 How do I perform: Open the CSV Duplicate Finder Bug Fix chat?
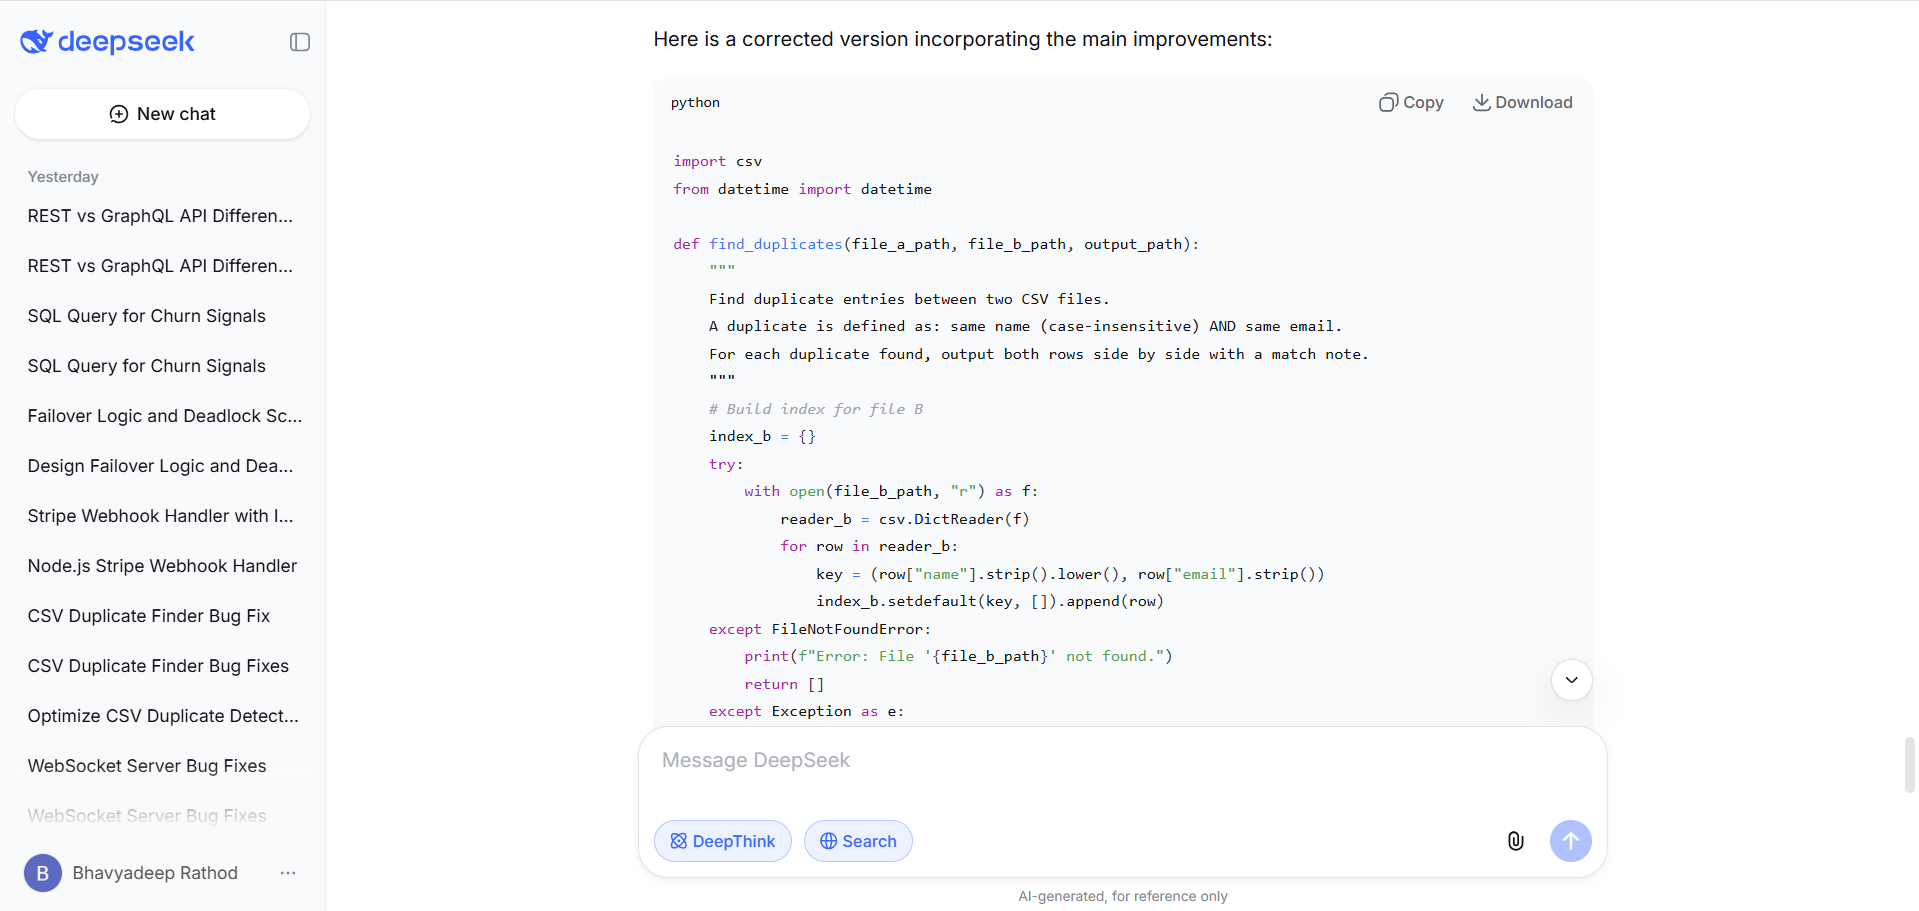(x=148, y=616)
